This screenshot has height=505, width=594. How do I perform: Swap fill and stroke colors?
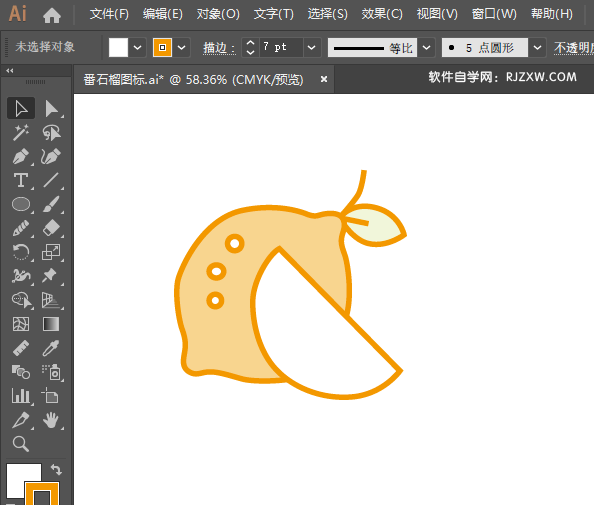(x=56, y=469)
